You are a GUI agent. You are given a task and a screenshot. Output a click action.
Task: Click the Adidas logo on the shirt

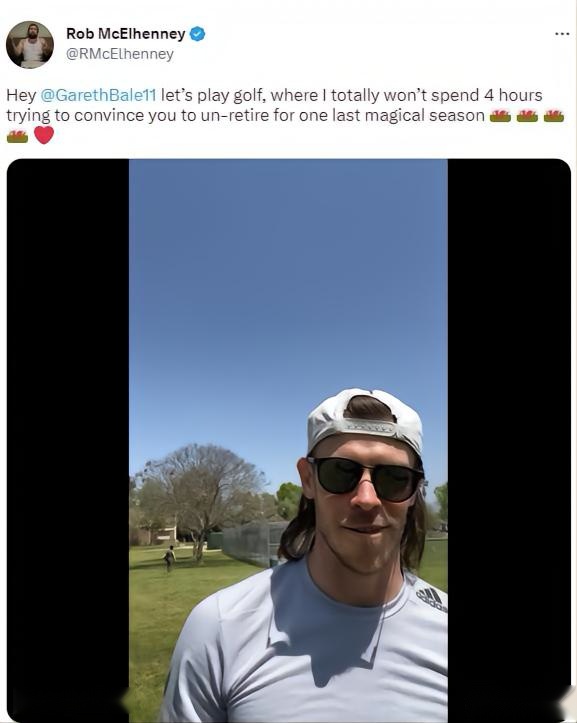[432, 599]
